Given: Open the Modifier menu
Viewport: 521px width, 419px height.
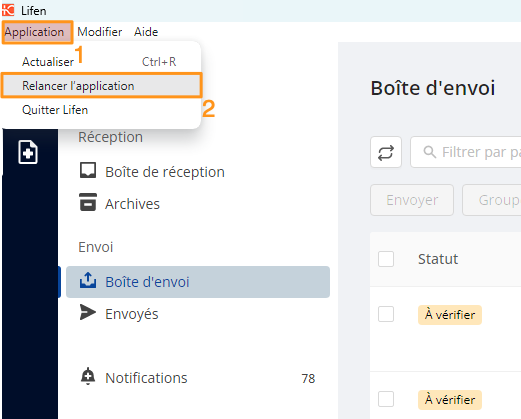Looking at the screenshot, I should [x=100, y=32].
